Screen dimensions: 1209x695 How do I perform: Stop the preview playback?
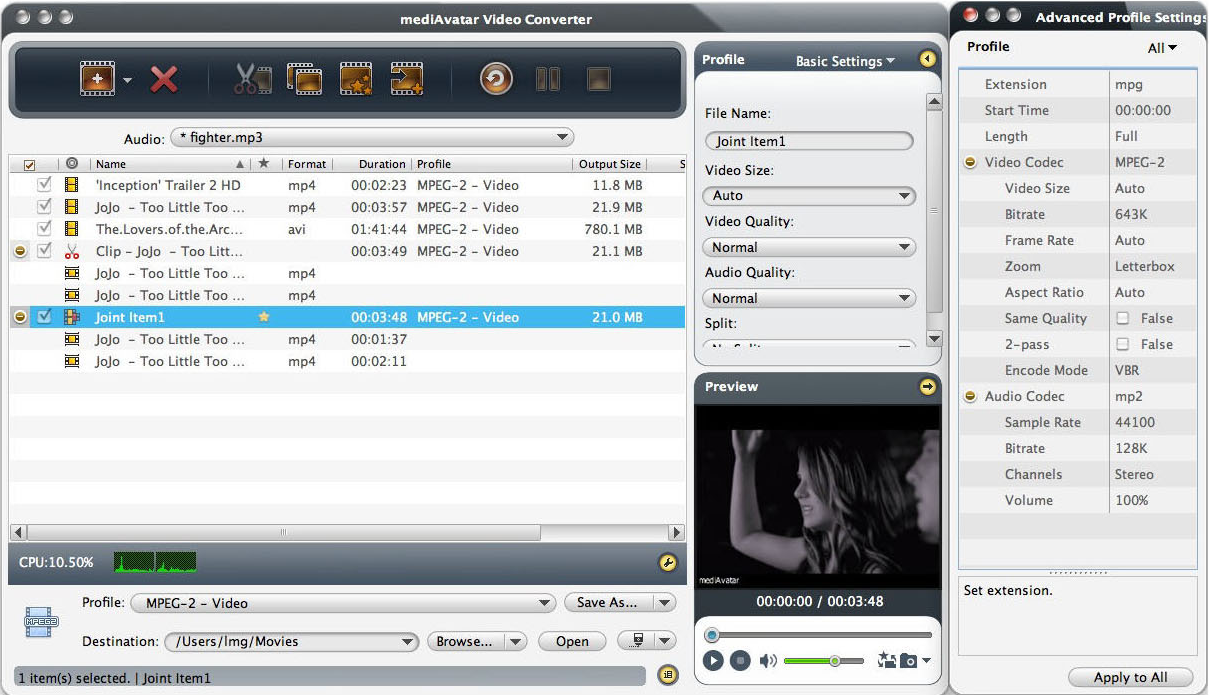739,660
